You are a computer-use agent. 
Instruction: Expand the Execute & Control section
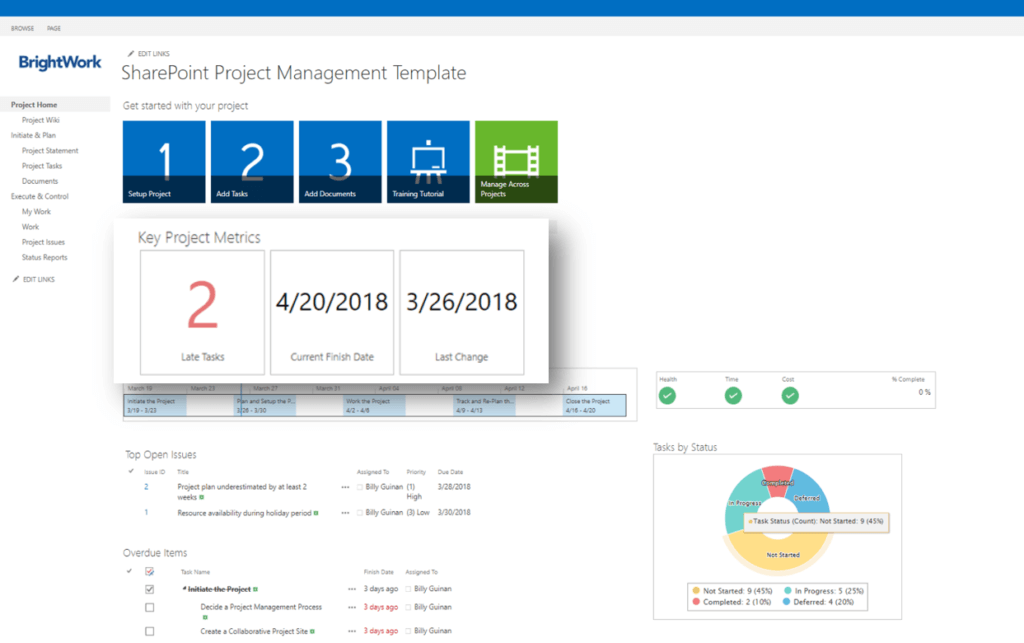(38, 196)
